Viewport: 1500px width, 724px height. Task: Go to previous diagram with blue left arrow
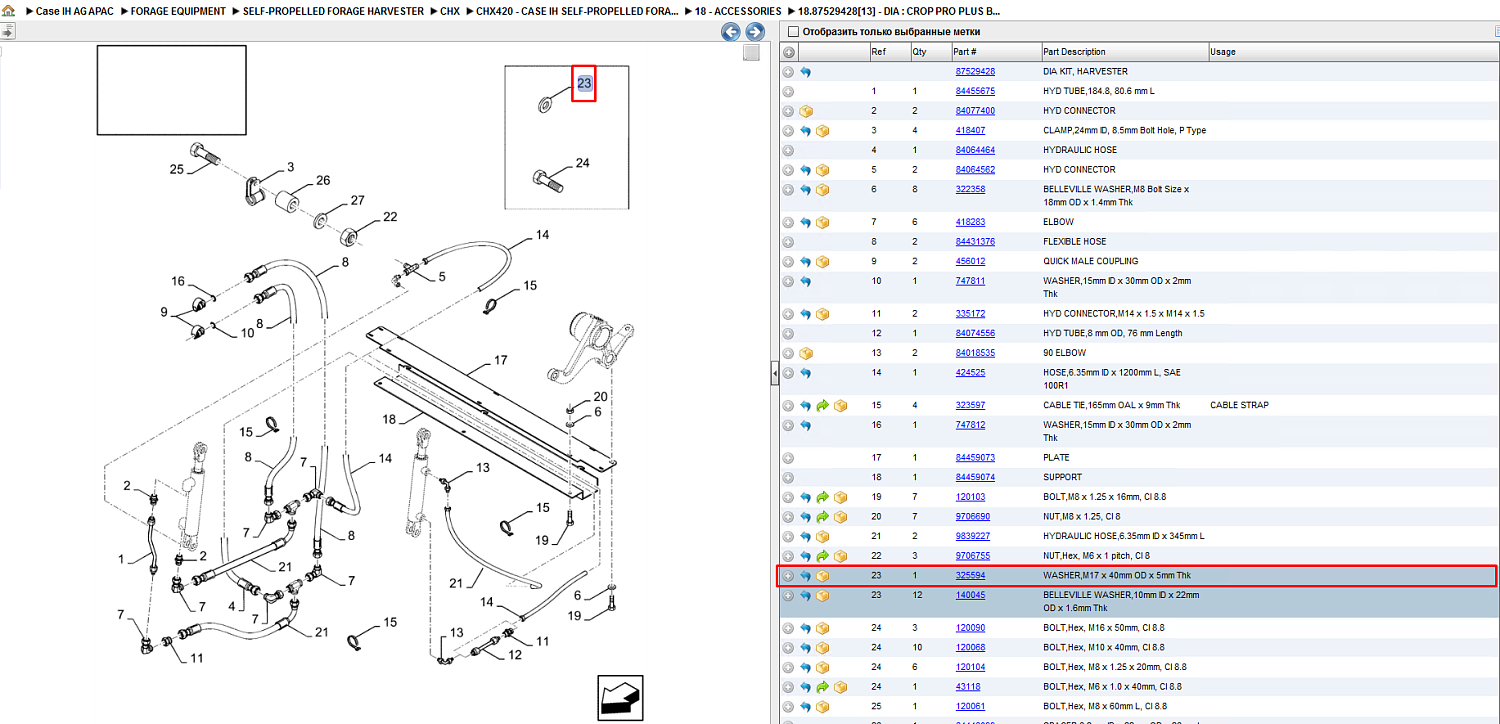pos(731,32)
